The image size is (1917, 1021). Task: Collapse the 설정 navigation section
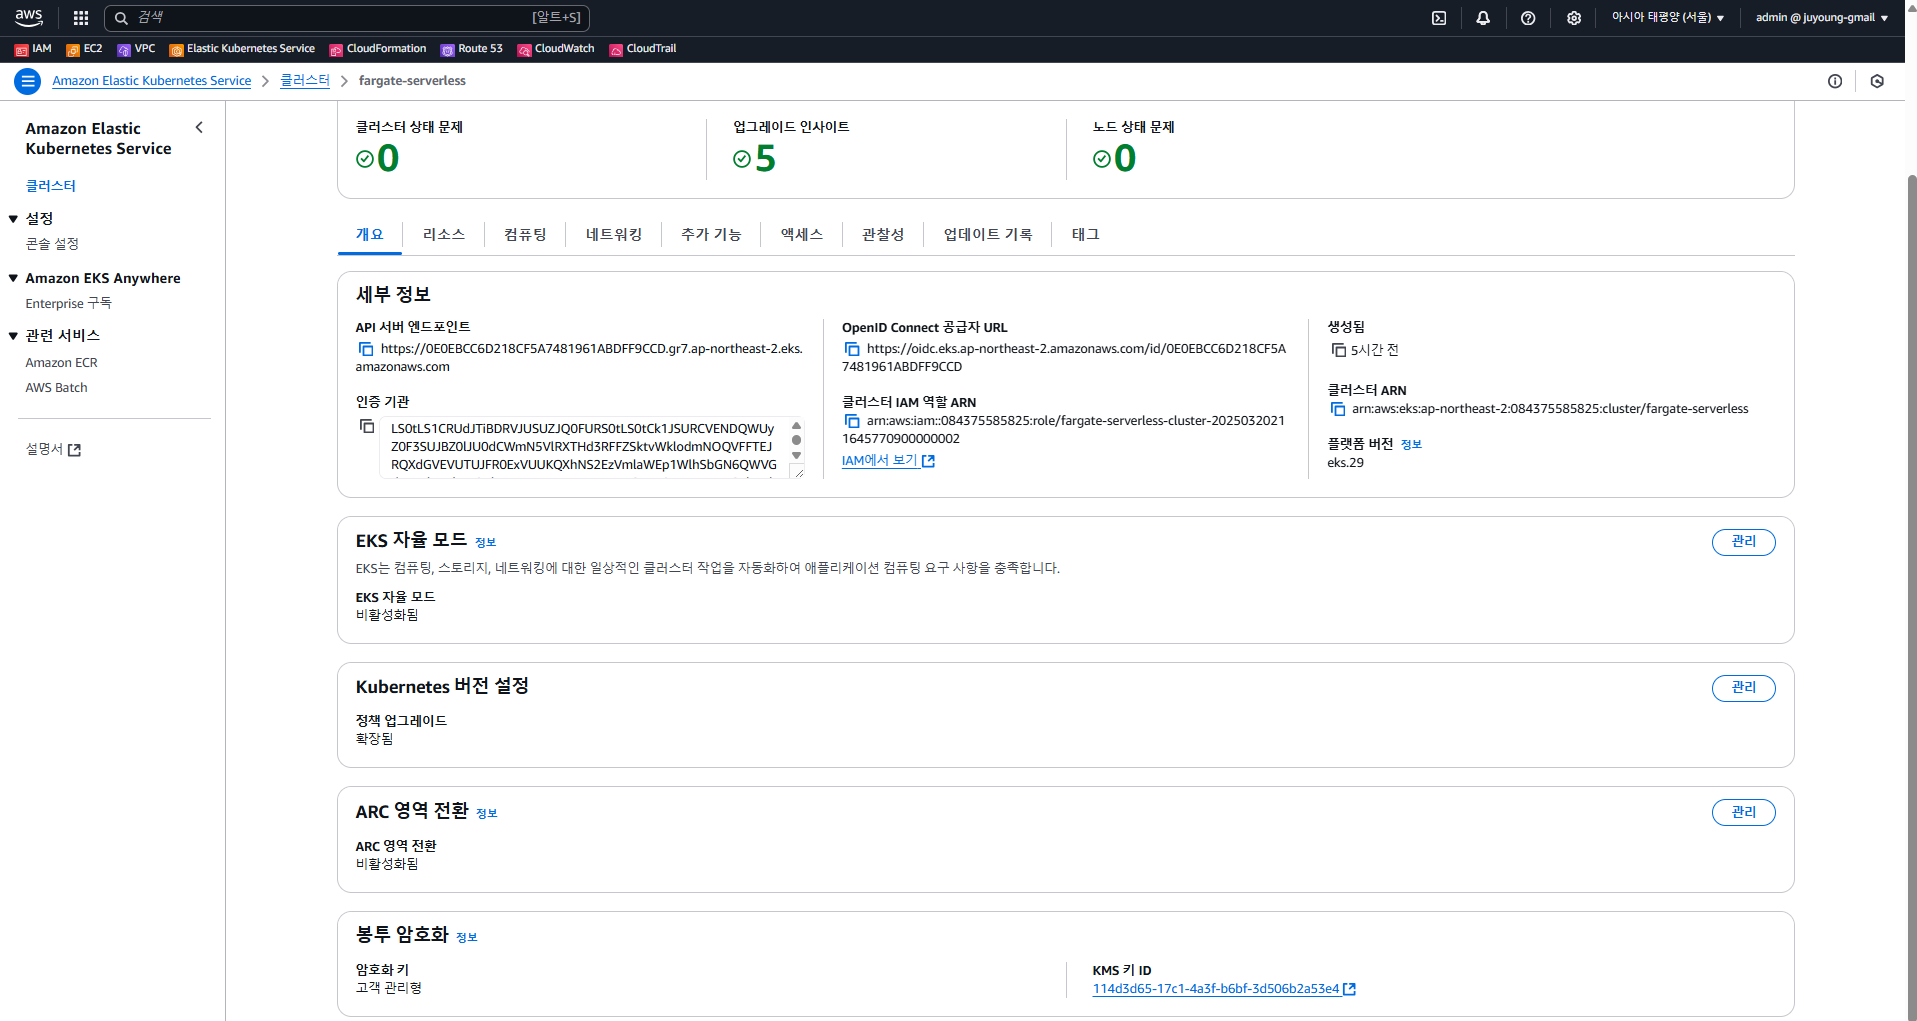13,219
